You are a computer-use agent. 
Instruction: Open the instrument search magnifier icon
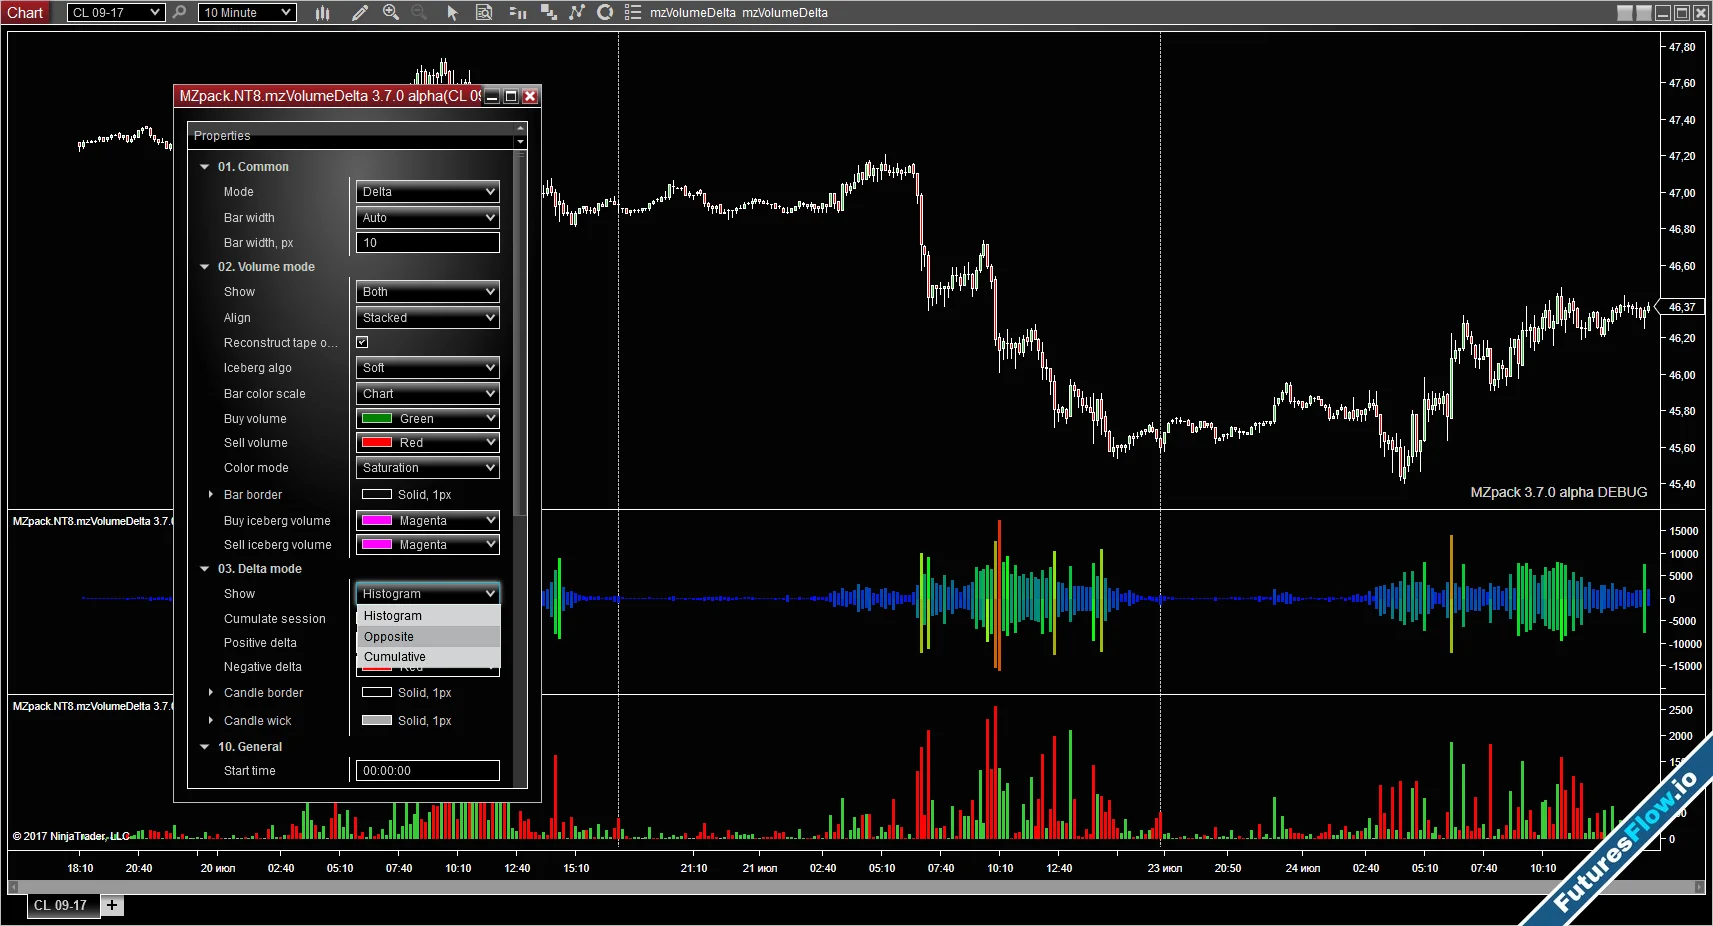point(180,13)
